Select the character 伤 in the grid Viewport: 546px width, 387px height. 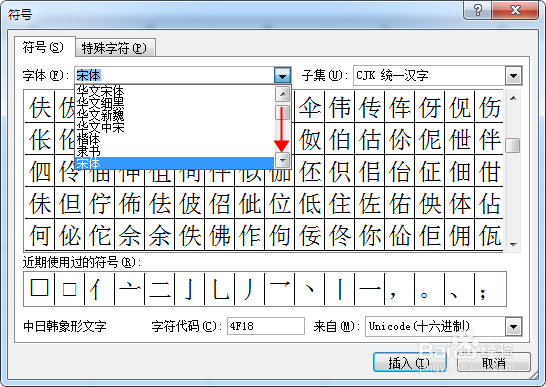pos(489,107)
